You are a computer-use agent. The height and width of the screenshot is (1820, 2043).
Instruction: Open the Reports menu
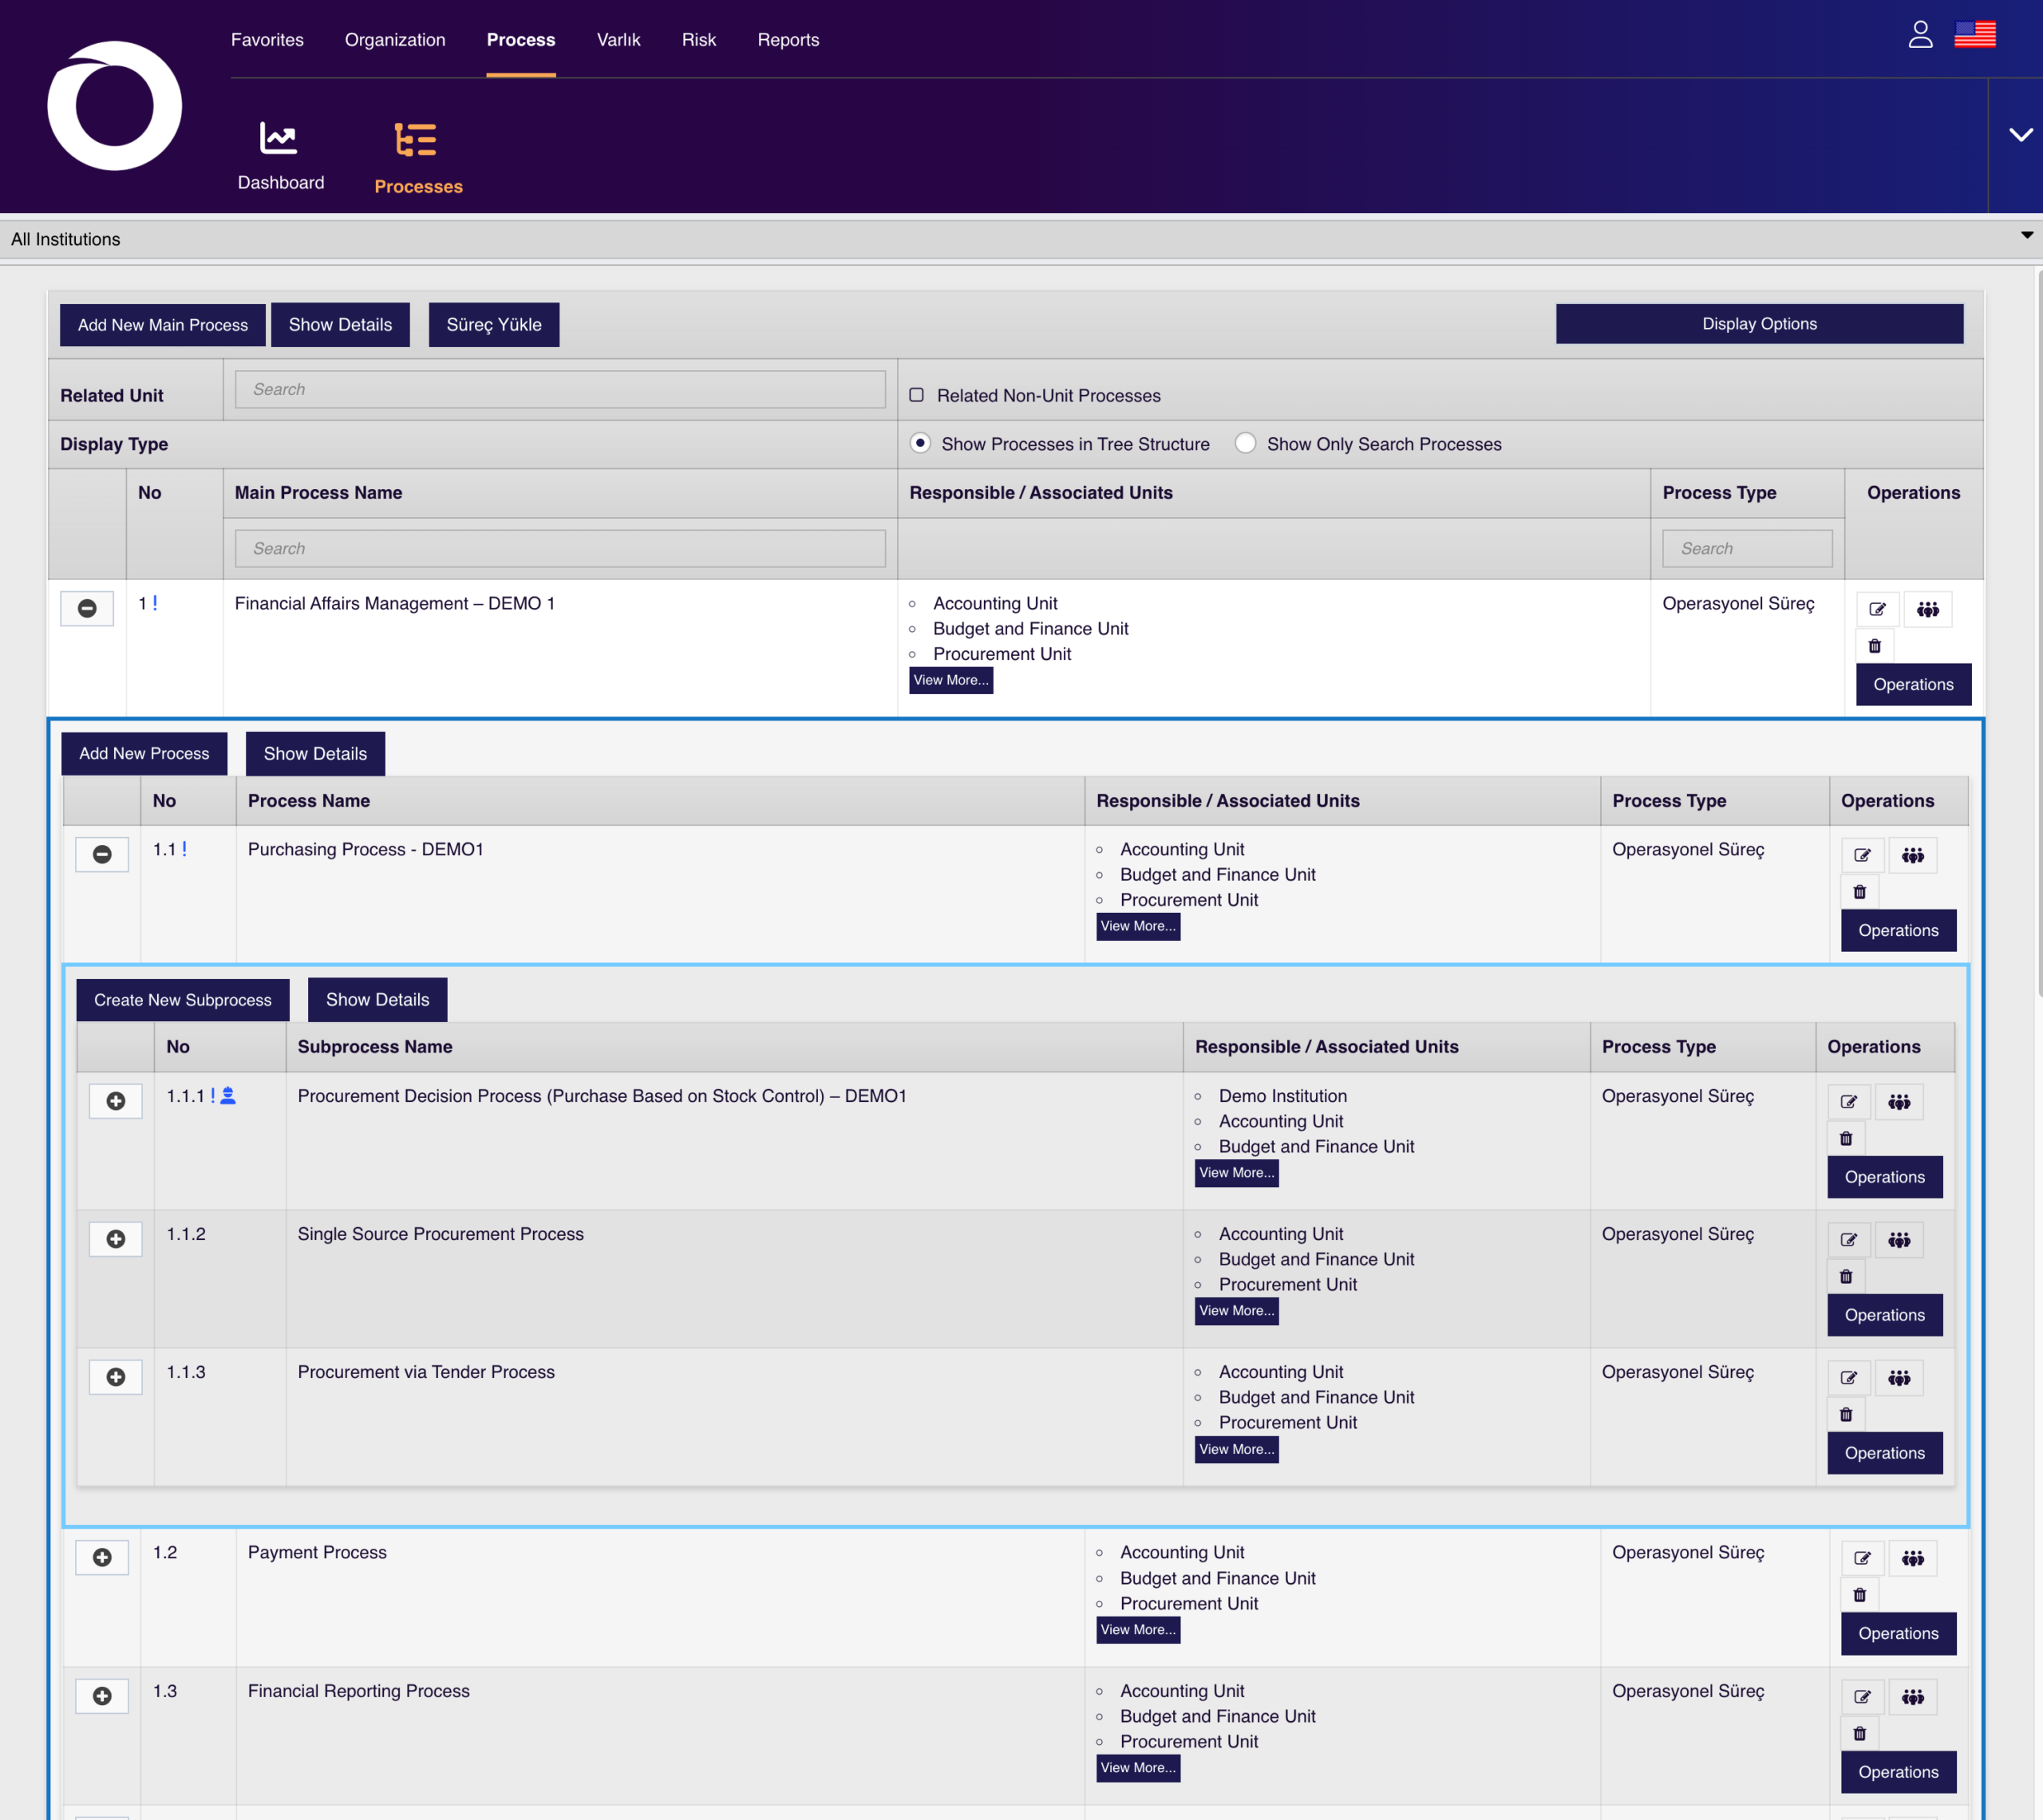click(x=787, y=40)
